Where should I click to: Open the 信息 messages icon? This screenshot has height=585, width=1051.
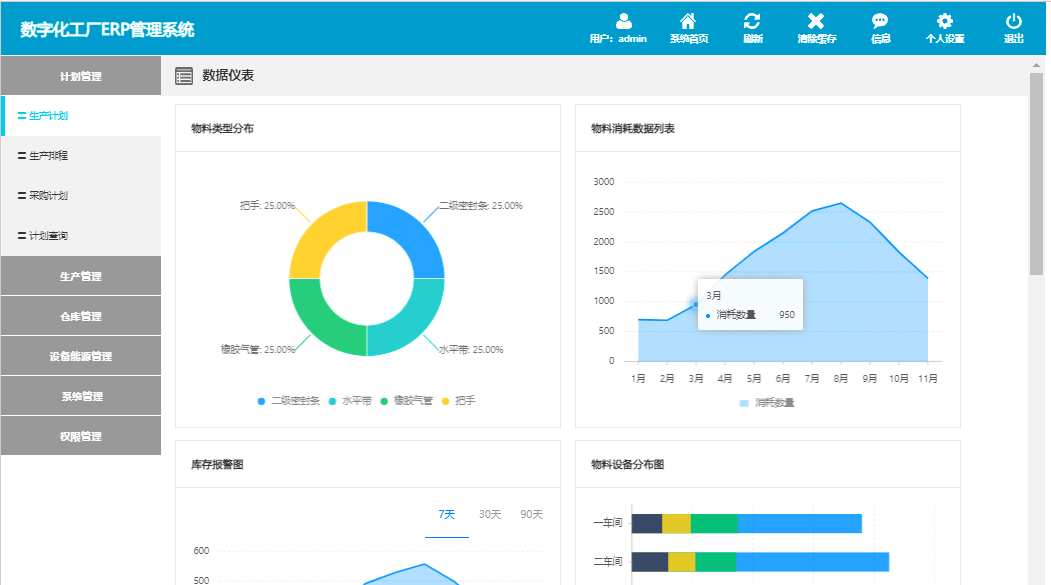point(880,21)
